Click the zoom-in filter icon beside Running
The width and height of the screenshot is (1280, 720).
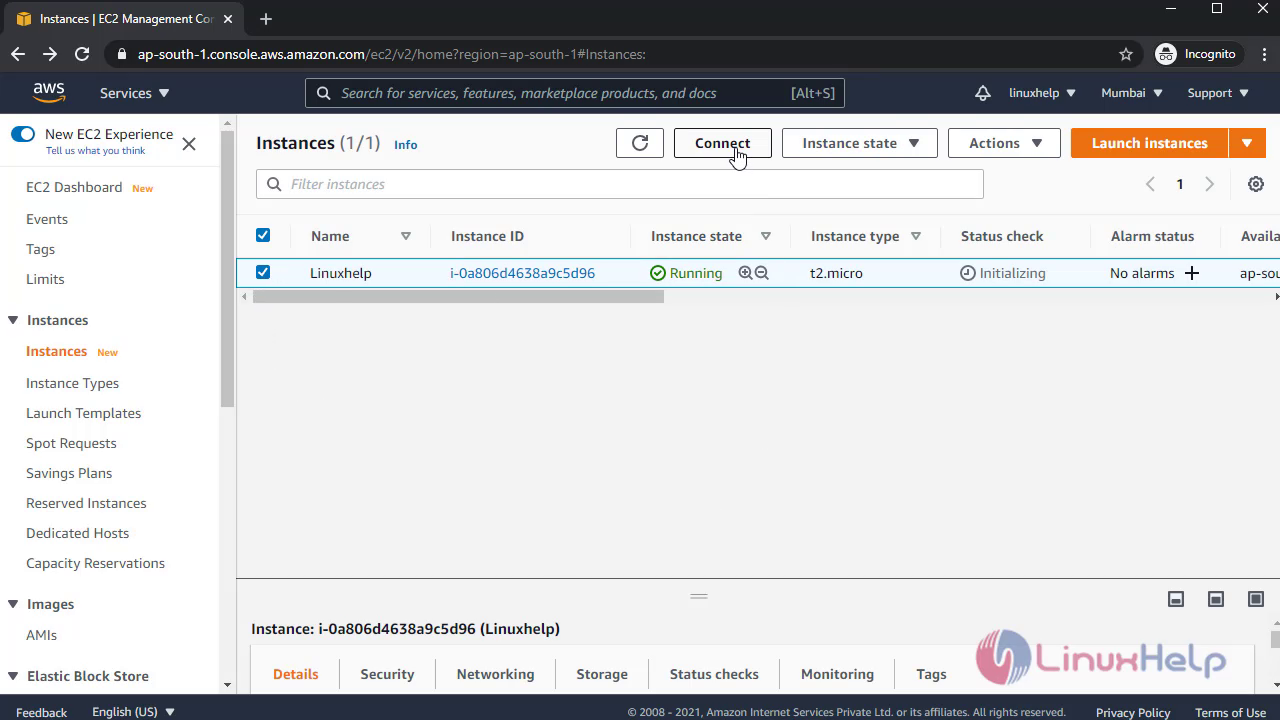pos(745,273)
